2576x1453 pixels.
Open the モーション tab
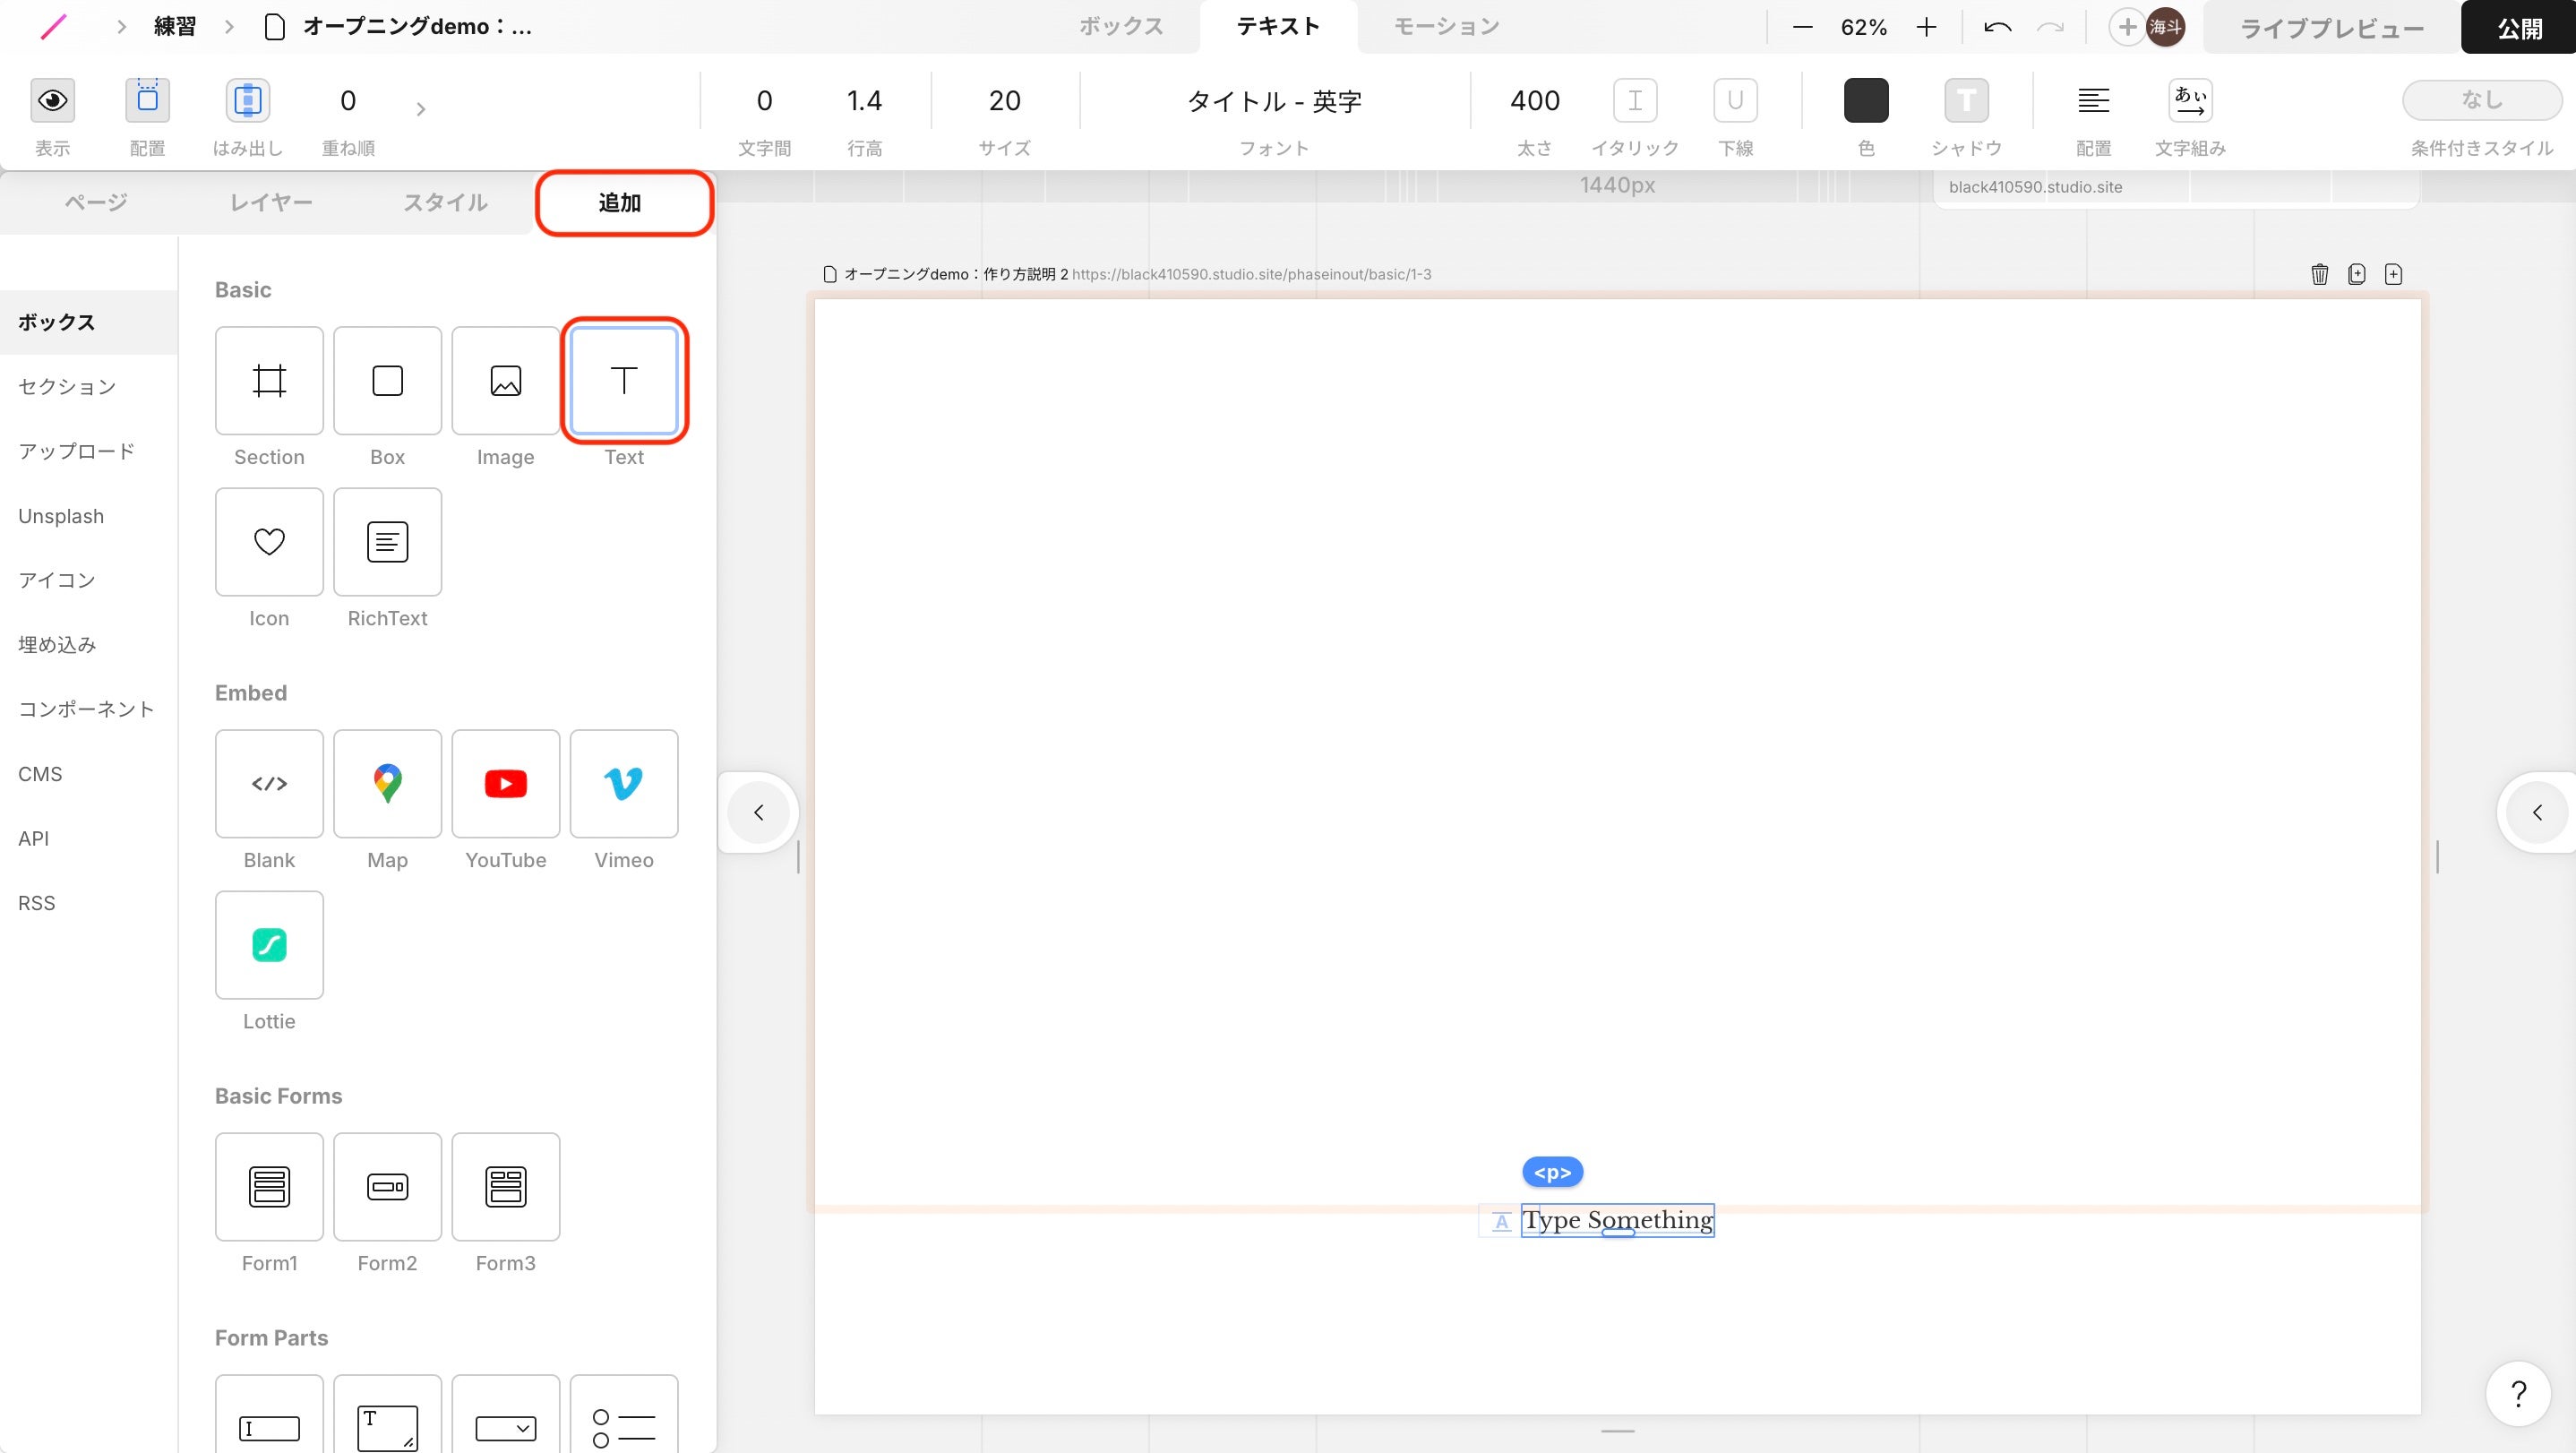click(x=1446, y=27)
